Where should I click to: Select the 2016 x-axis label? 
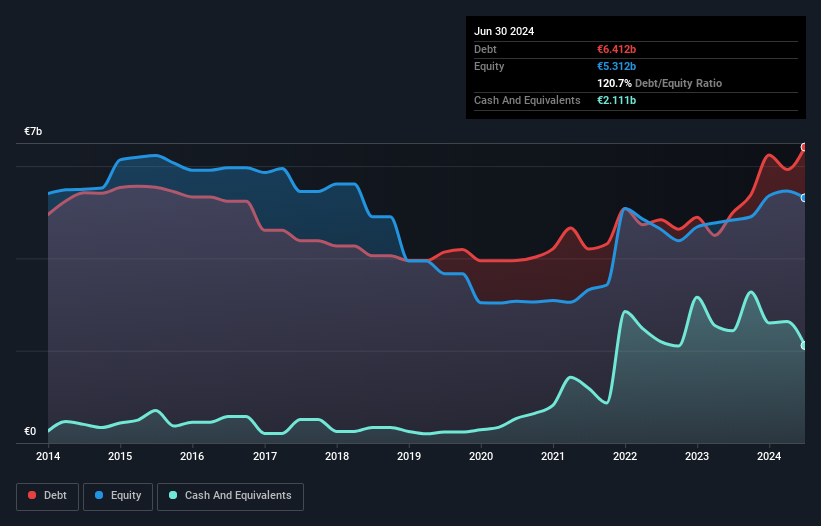coord(192,456)
